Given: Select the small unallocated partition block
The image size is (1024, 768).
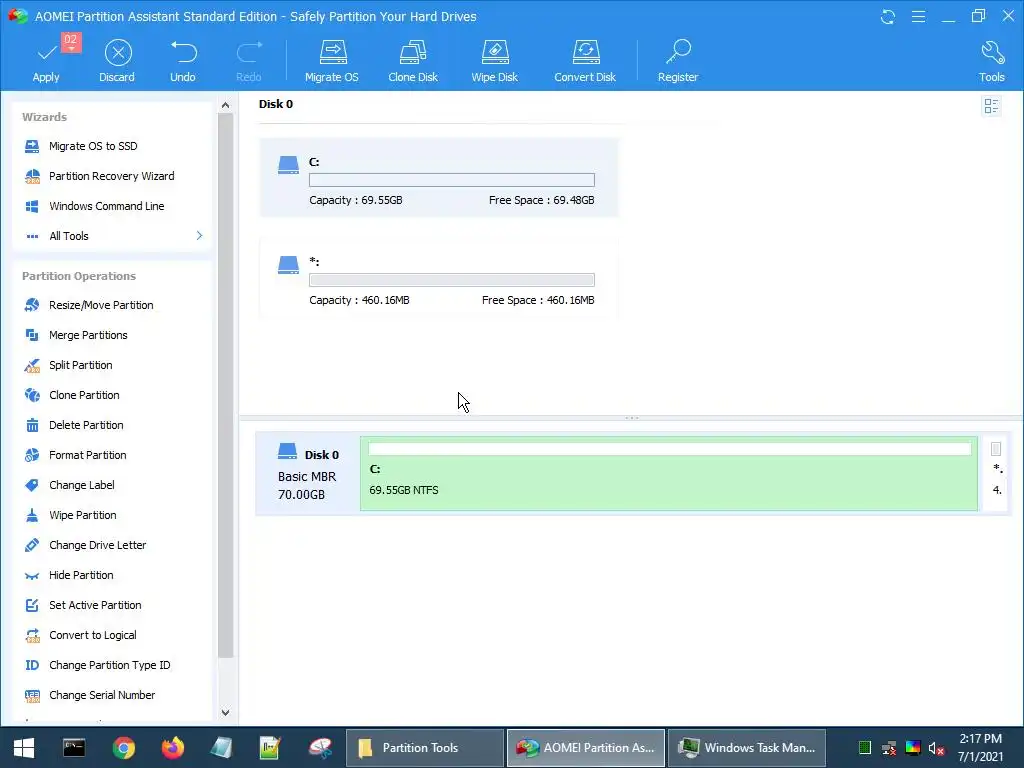Looking at the screenshot, I should pyautogui.click(x=997, y=473).
